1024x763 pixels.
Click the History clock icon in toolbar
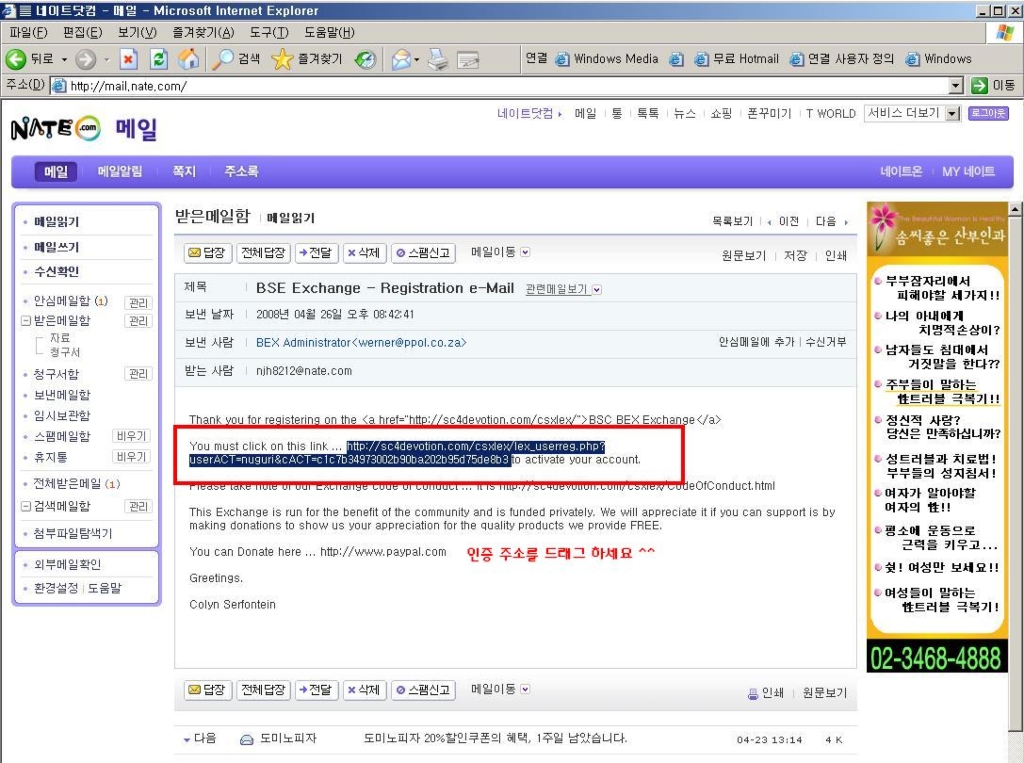tap(365, 59)
